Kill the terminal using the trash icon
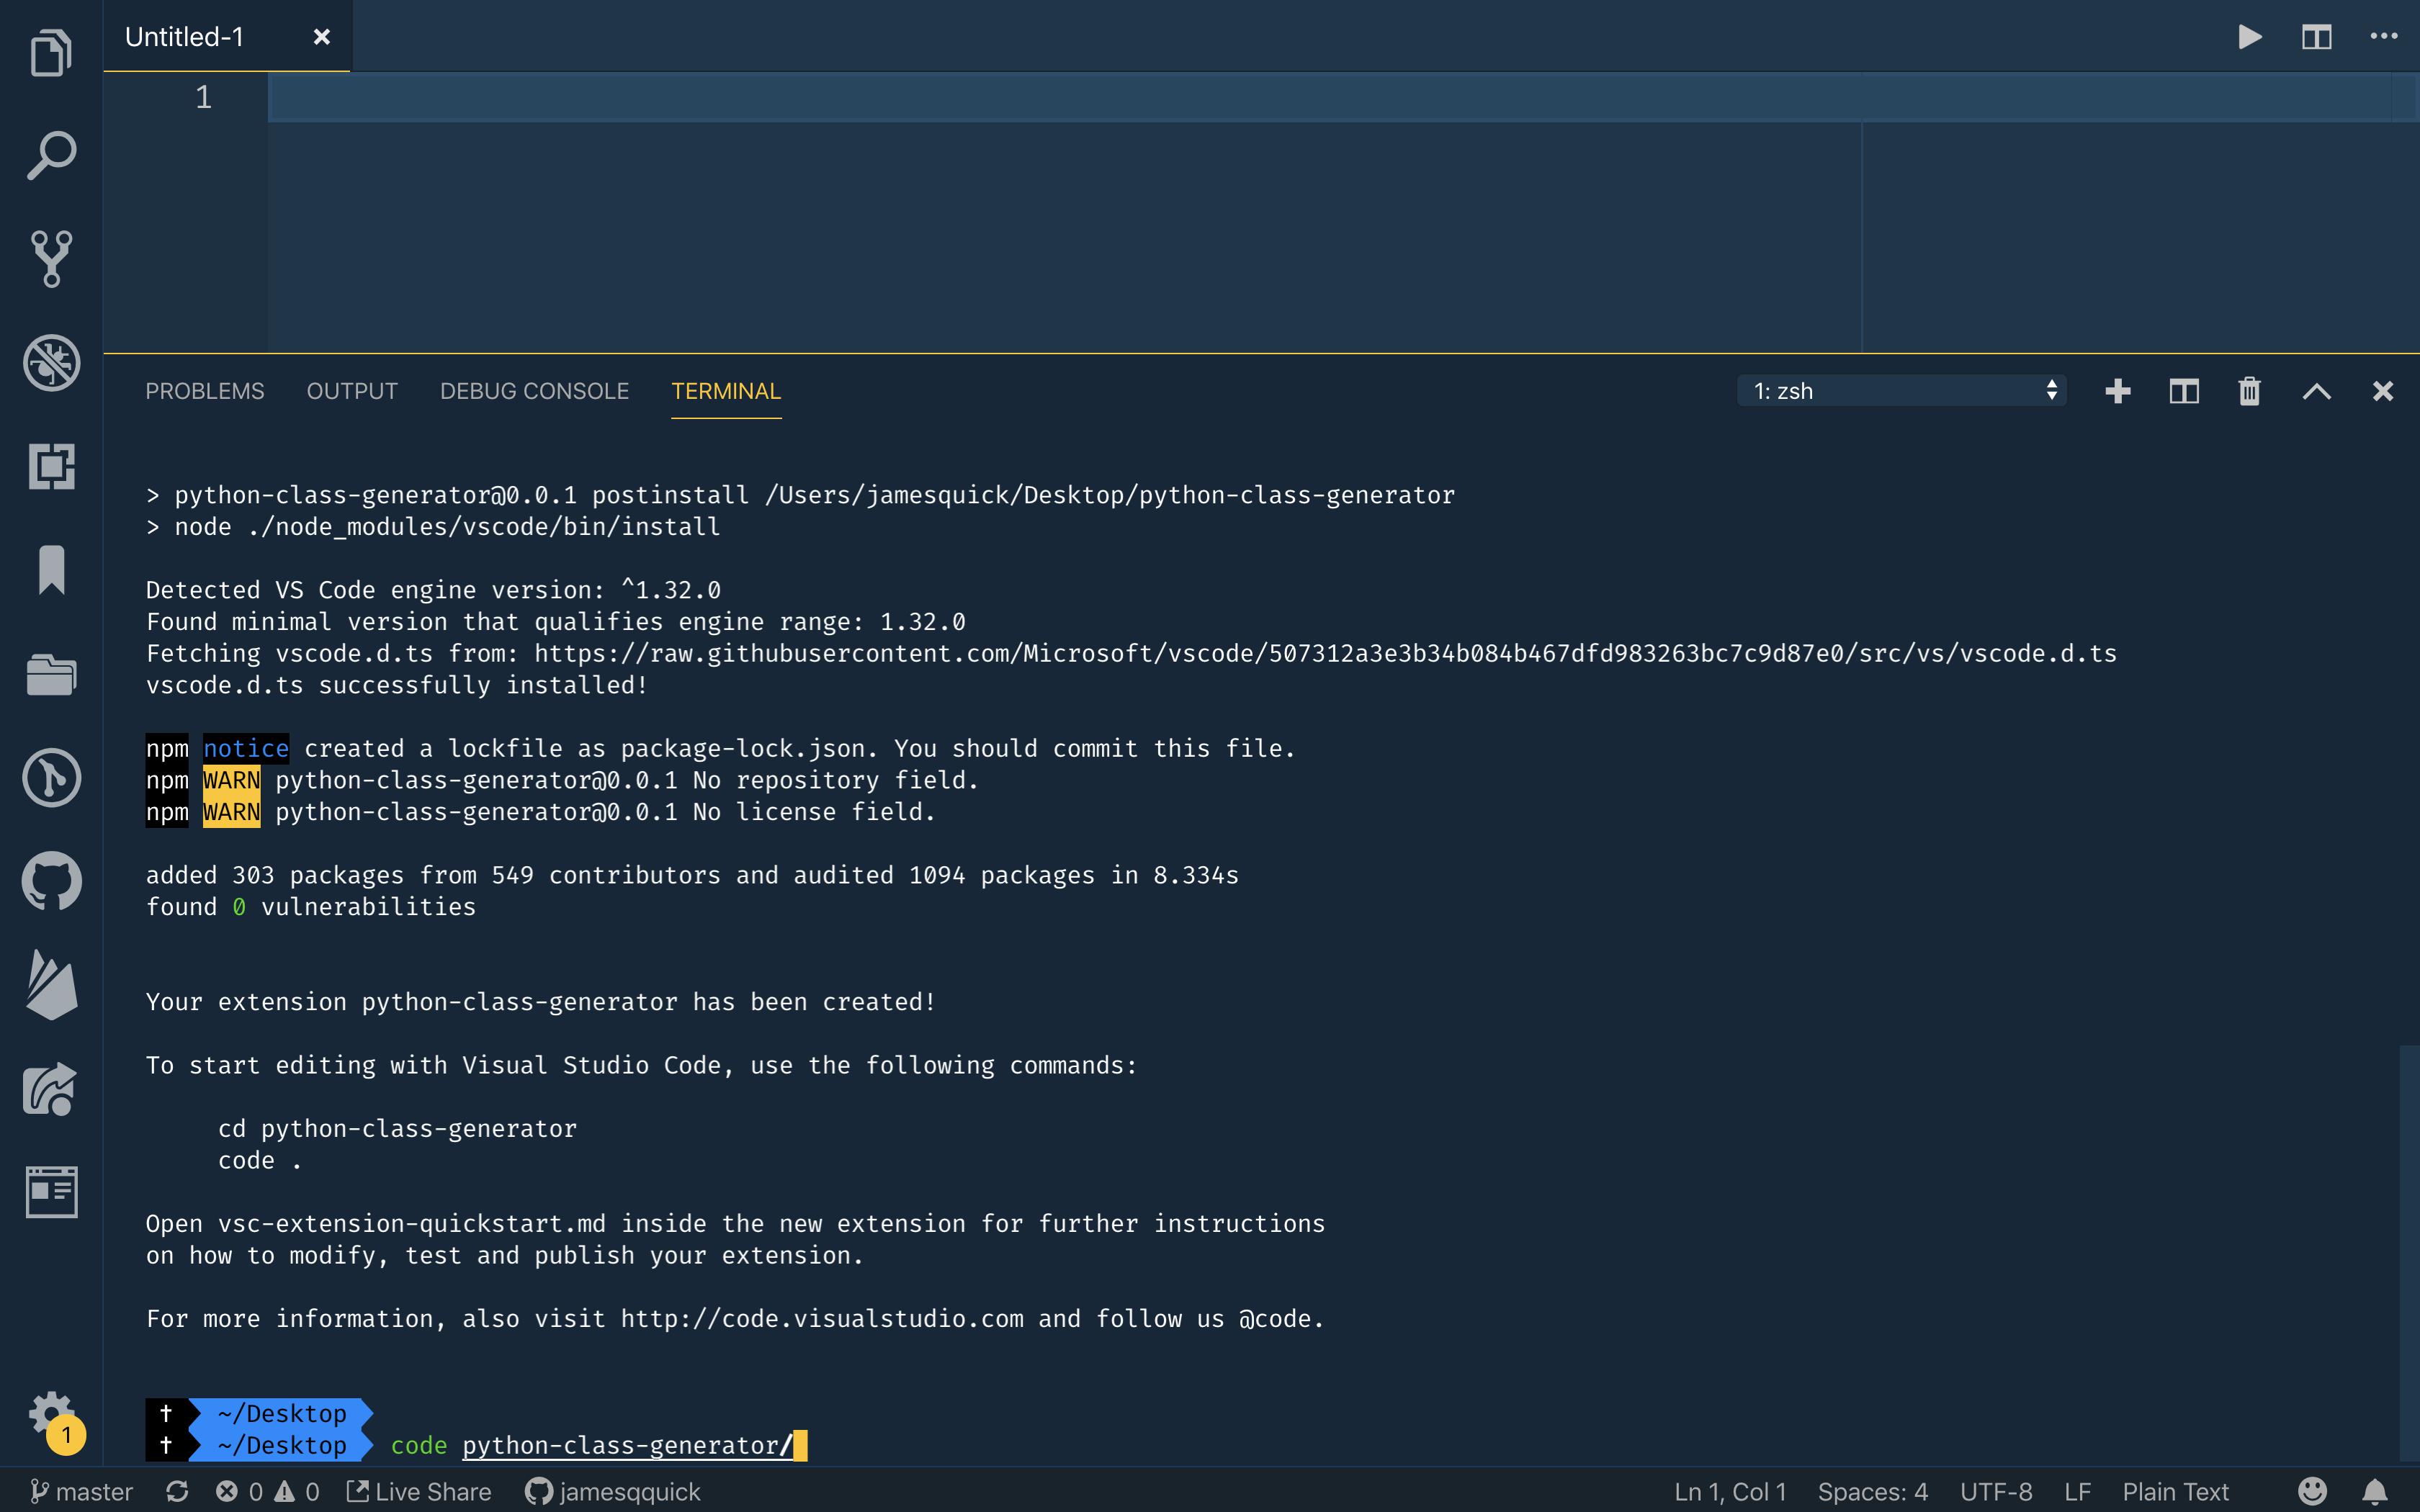 coord(2248,391)
